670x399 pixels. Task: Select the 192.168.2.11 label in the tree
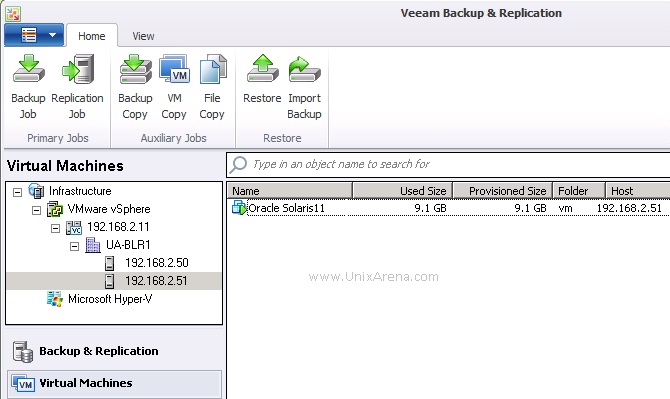coord(118,227)
